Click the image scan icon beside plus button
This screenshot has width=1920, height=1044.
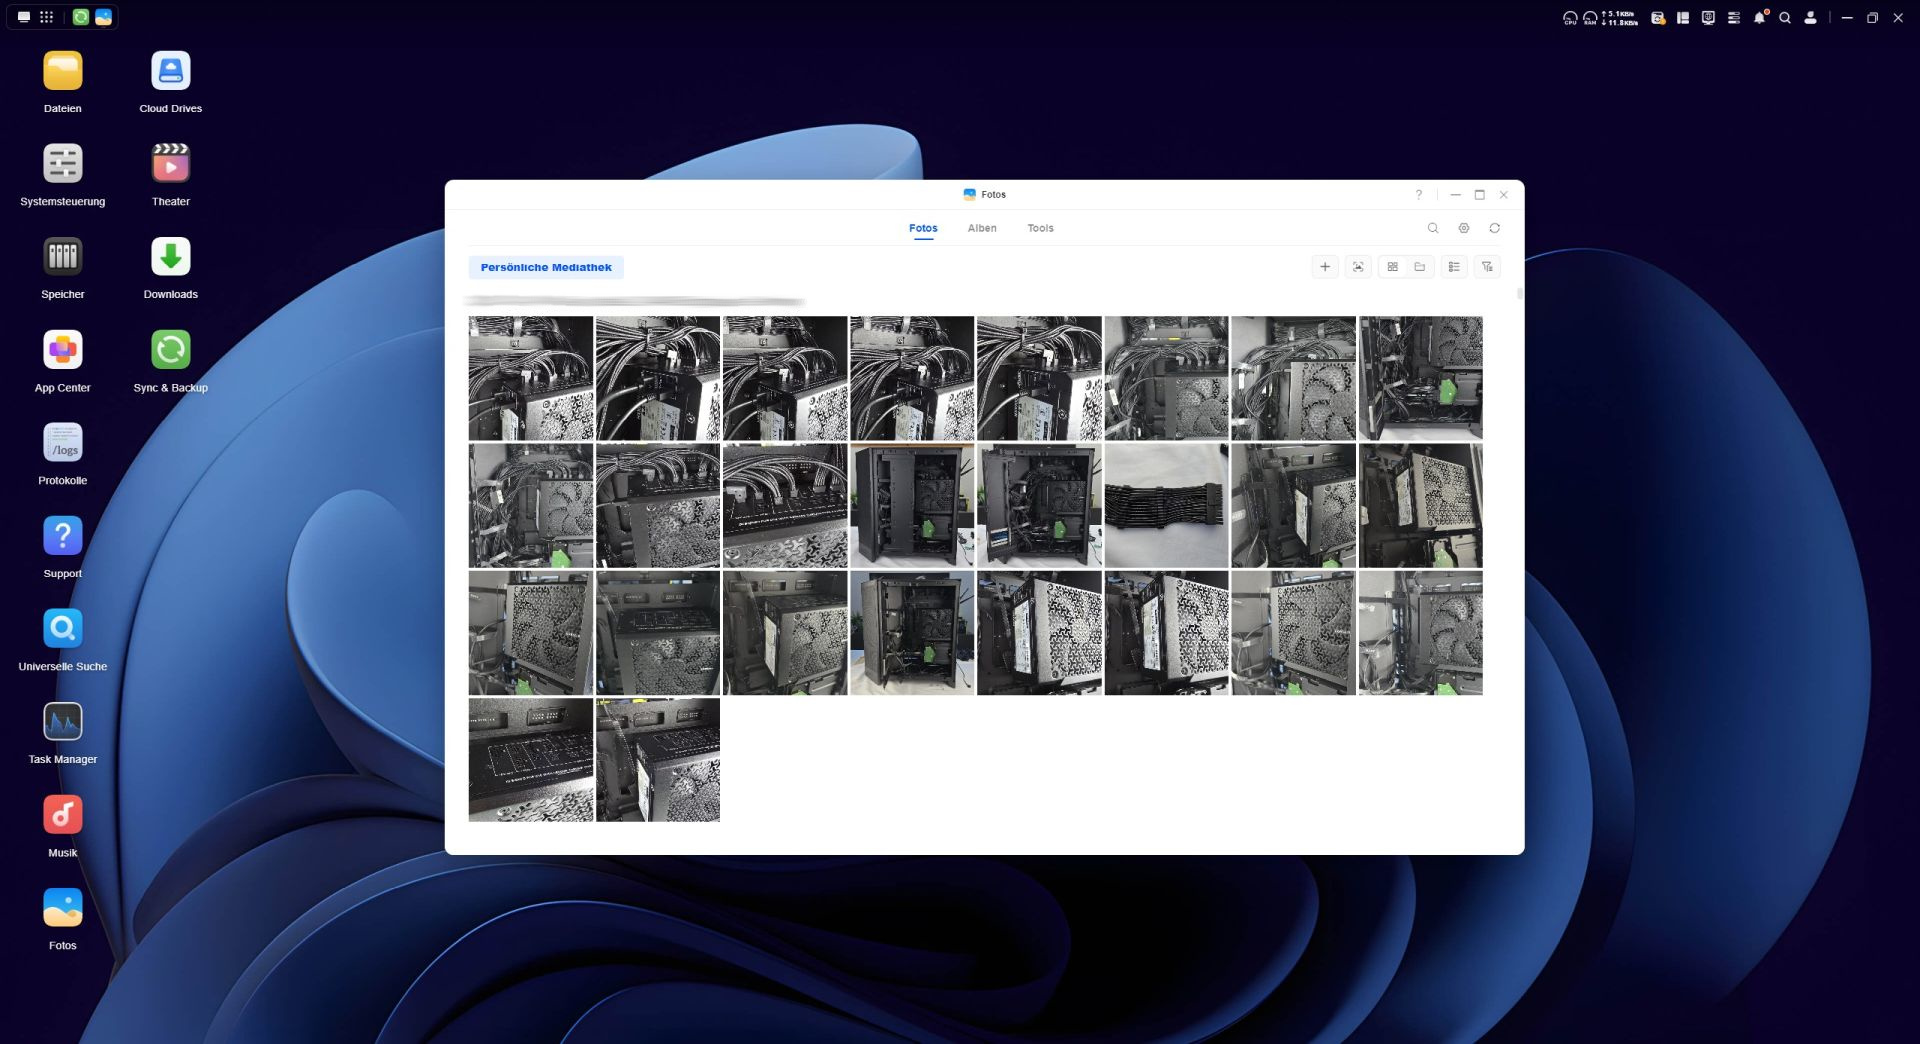pyautogui.click(x=1357, y=267)
